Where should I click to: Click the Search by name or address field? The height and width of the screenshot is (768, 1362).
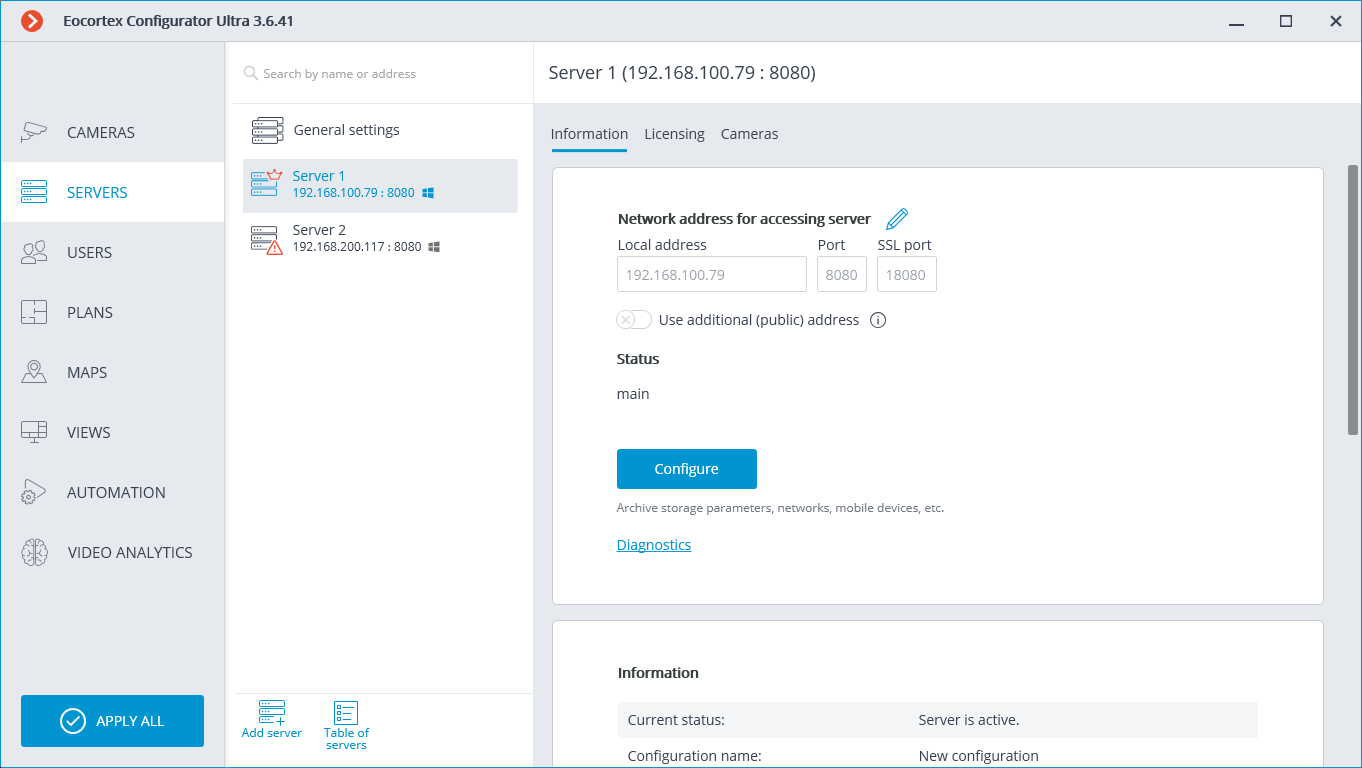tap(385, 73)
